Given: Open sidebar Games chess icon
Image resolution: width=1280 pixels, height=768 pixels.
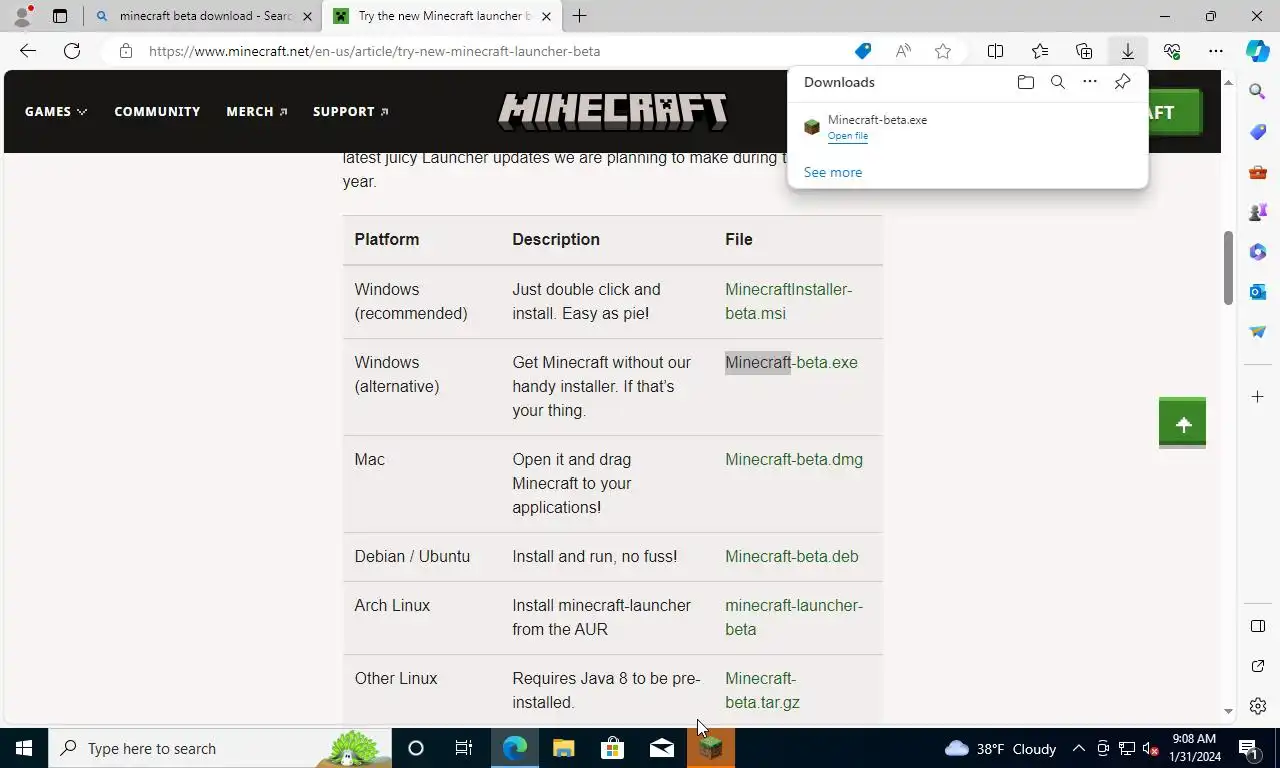Looking at the screenshot, I should tap(1258, 212).
